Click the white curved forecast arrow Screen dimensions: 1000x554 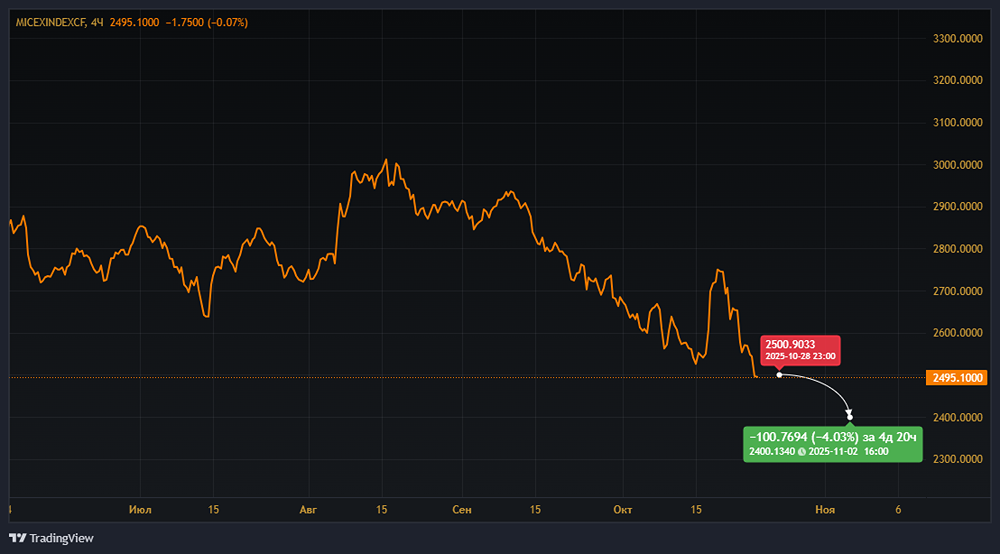pos(825,386)
